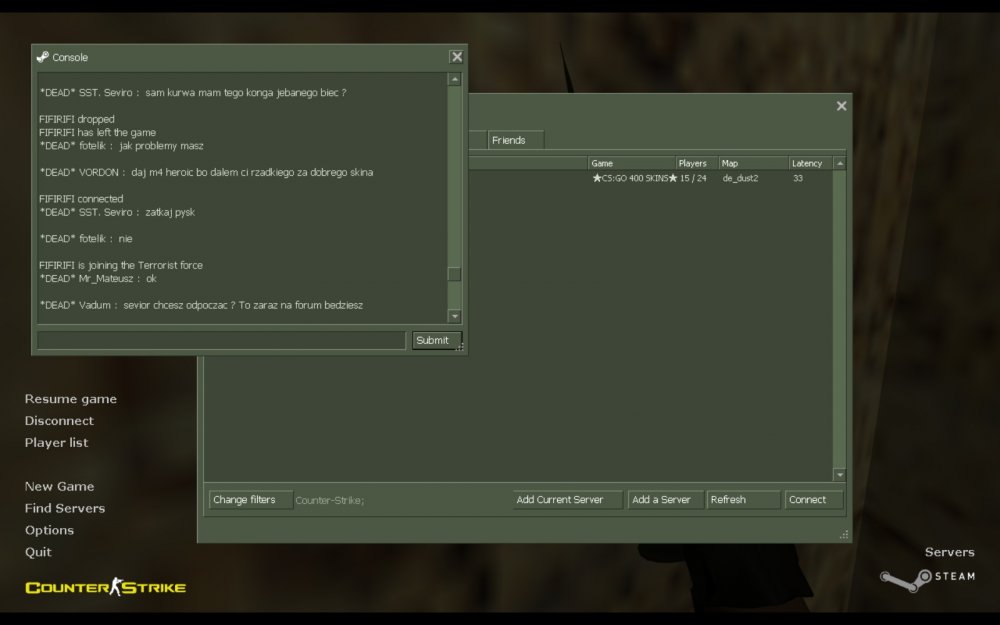
Task: Click the server list scroll up arrow
Action: (x=840, y=163)
